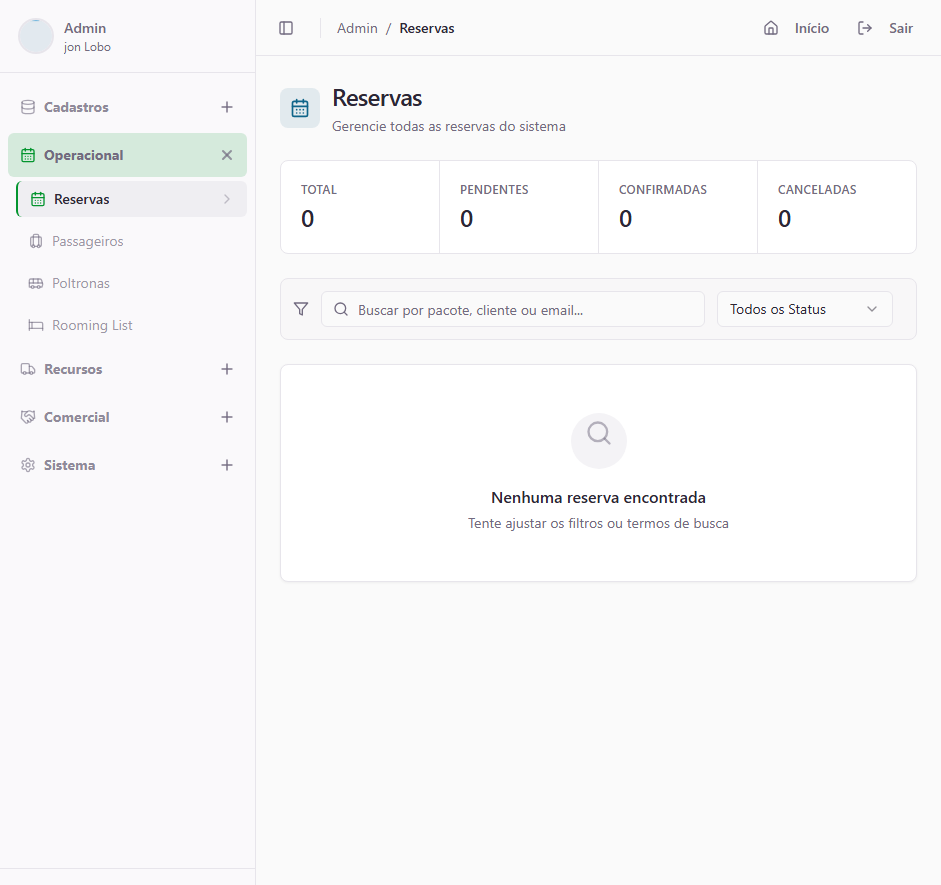Expand the Recursos menu group

(x=227, y=369)
